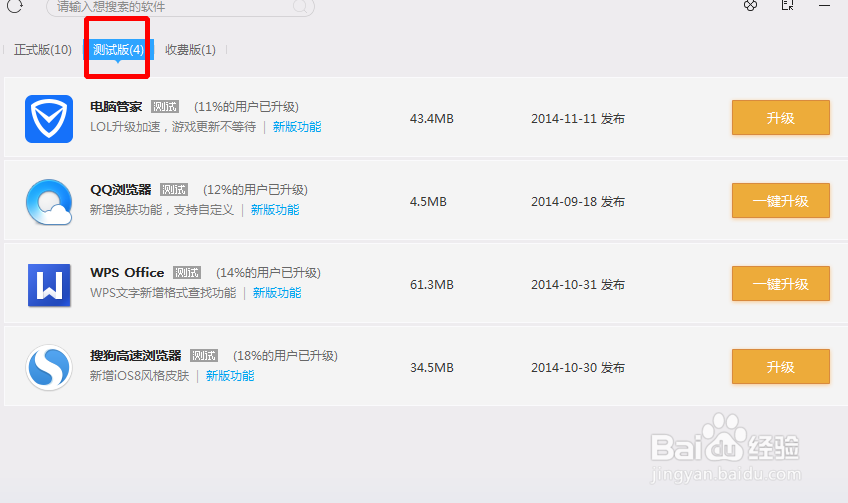Viewport: 848px width, 503px height.
Task: Click the (14%的用户已升级) text
Action: click(268, 273)
